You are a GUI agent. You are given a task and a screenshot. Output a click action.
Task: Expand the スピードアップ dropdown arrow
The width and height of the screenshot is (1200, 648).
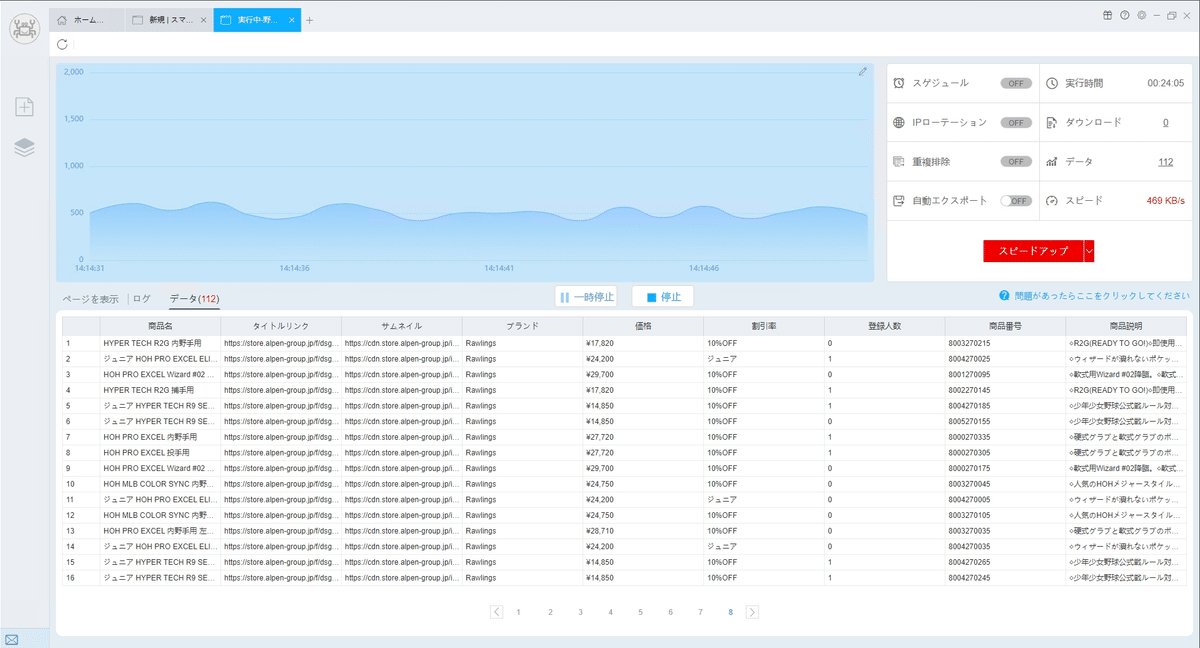point(1089,251)
